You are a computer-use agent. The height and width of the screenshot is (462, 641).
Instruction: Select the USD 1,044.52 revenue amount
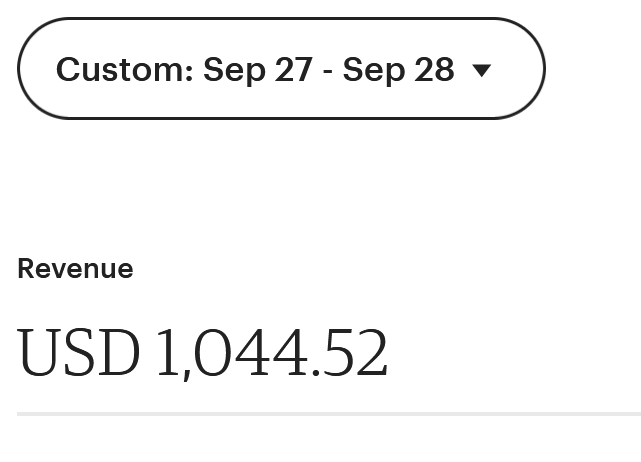tap(202, 354)
